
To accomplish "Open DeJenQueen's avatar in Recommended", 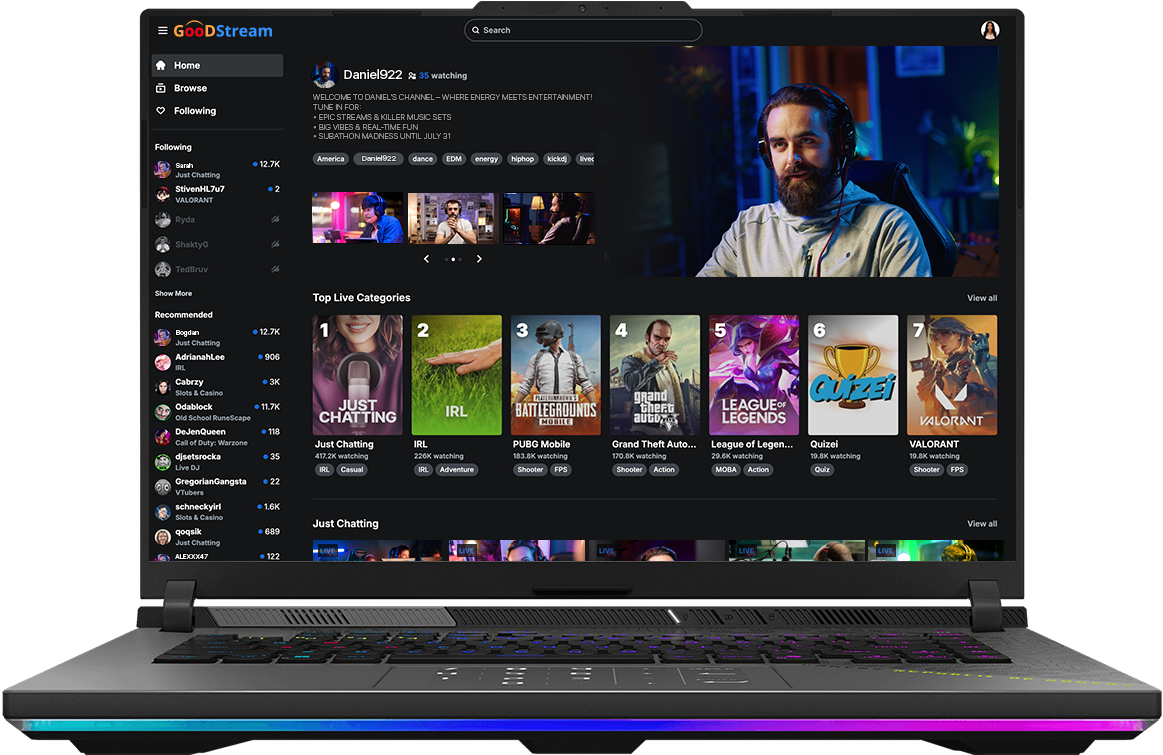I will click(162, 437).
